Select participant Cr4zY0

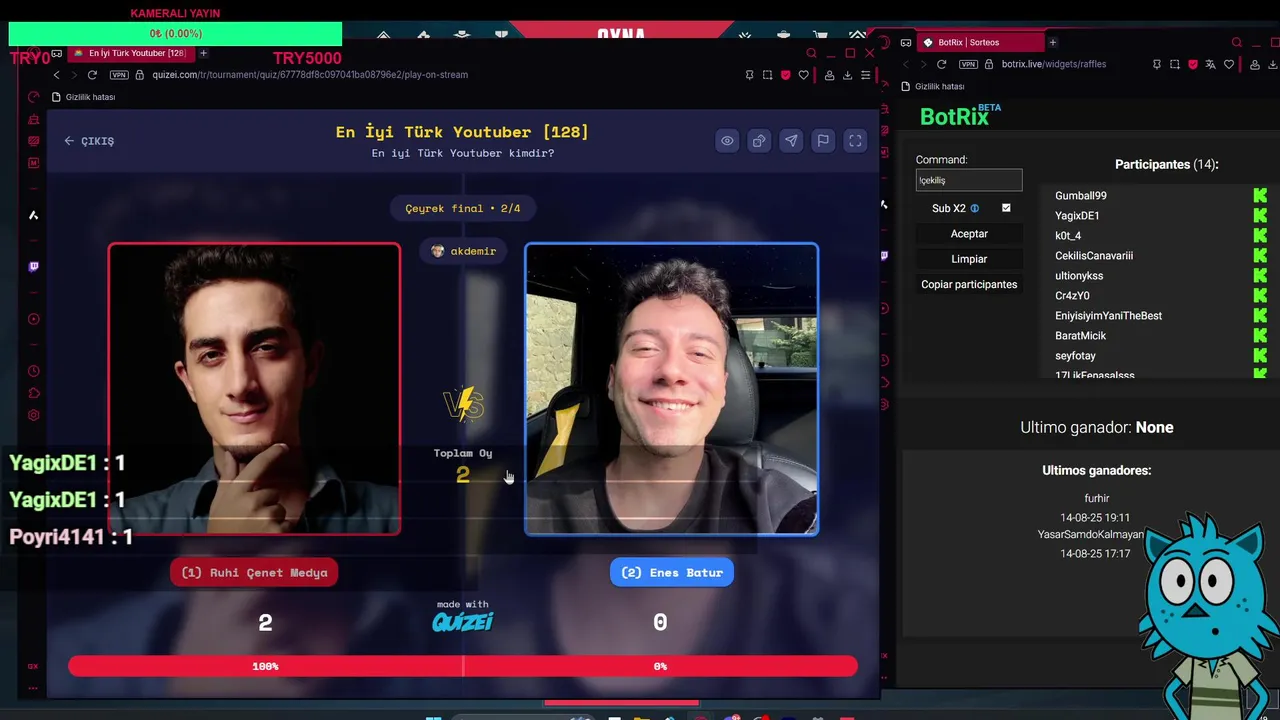coord(1072,296)
